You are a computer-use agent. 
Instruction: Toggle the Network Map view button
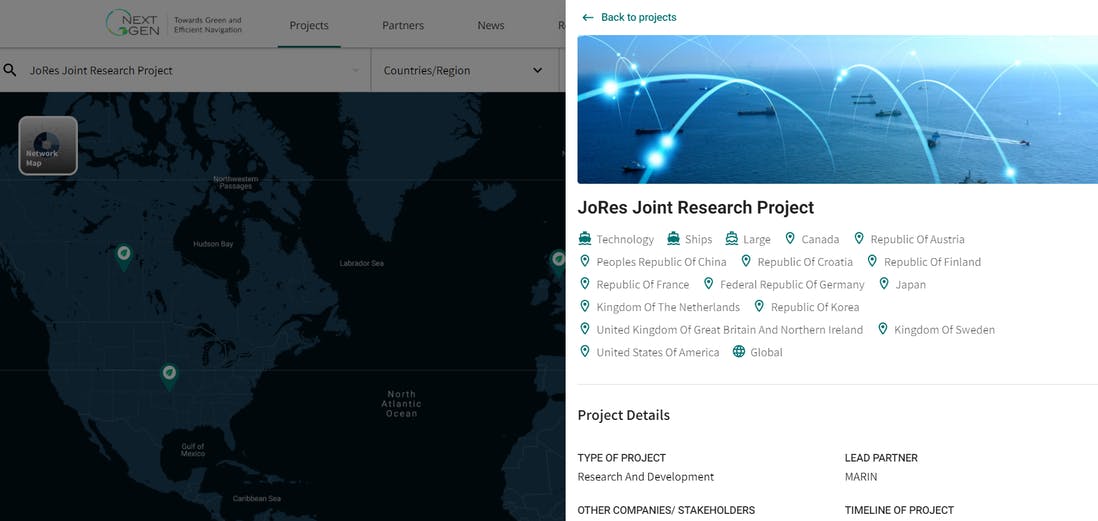coord(48,146)
